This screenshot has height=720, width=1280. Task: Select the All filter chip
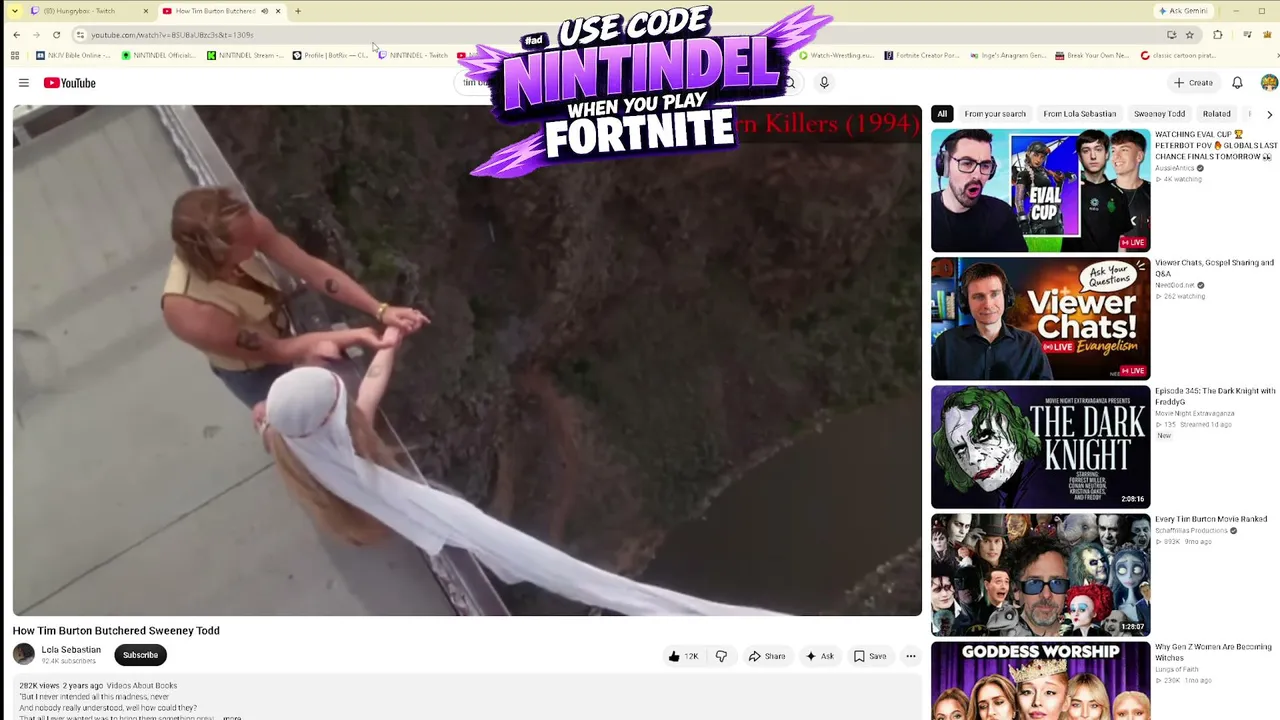(942, 114)
